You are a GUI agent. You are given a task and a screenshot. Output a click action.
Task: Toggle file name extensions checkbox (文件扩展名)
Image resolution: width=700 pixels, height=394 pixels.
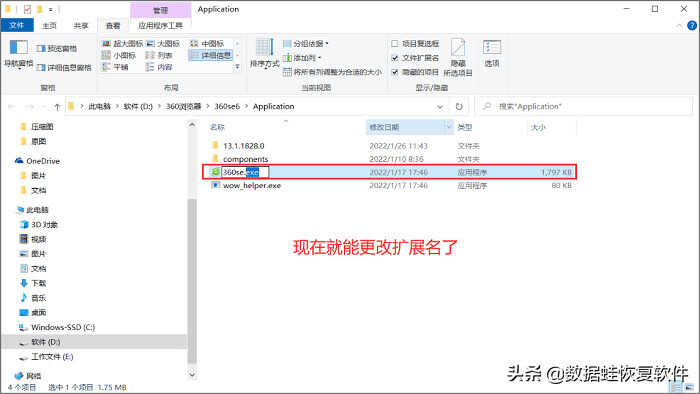415,58
